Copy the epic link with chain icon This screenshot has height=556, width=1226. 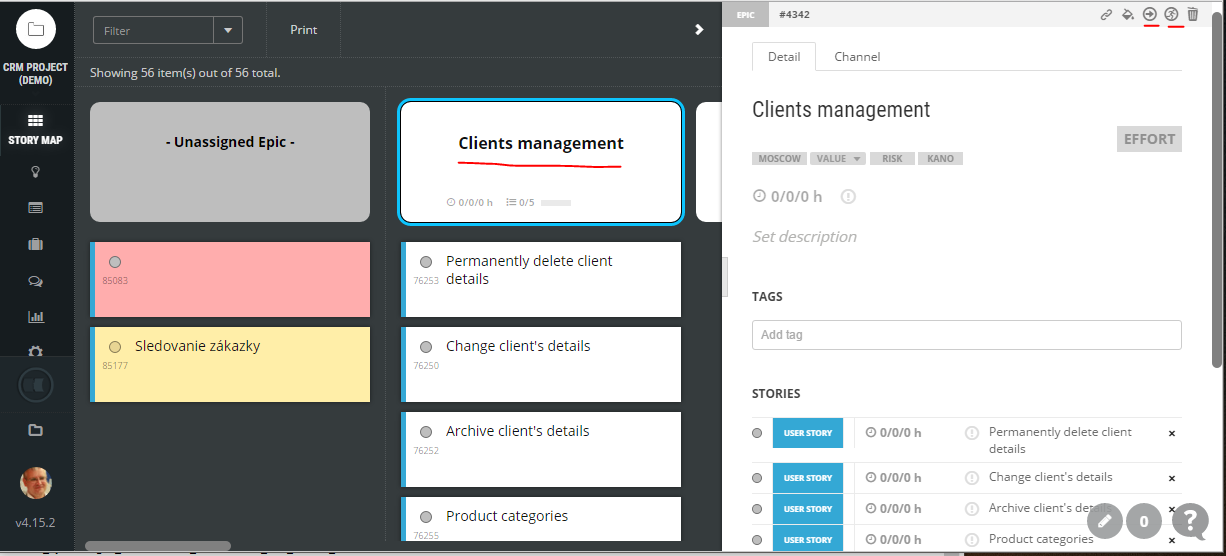click(x=1106, y=14)
